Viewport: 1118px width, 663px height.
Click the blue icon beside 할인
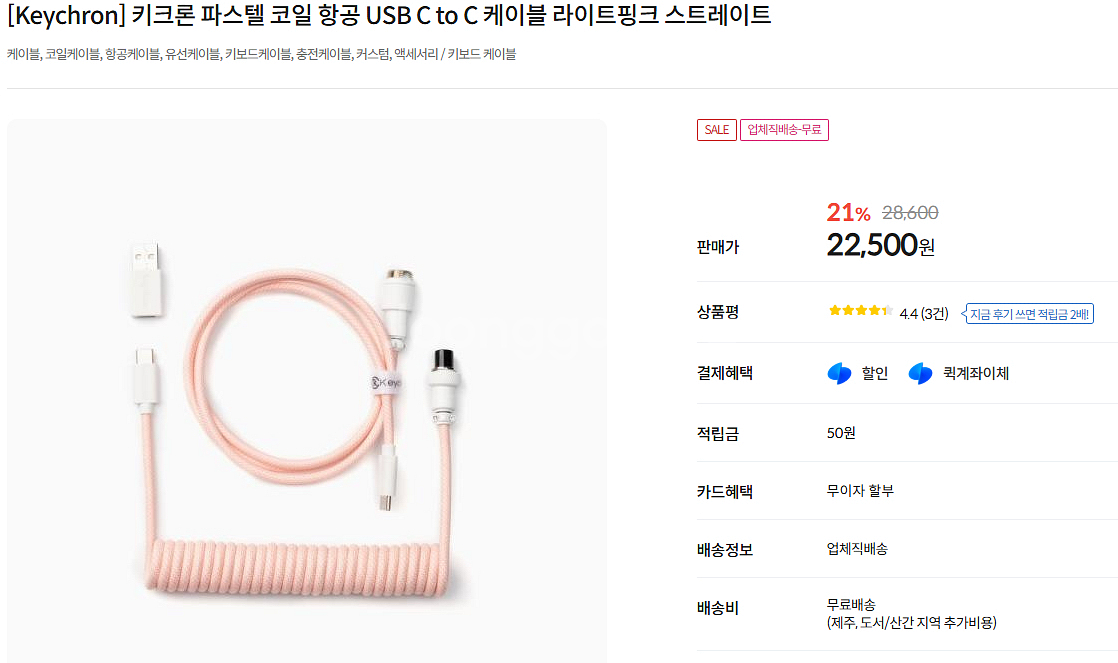[839, 374]
